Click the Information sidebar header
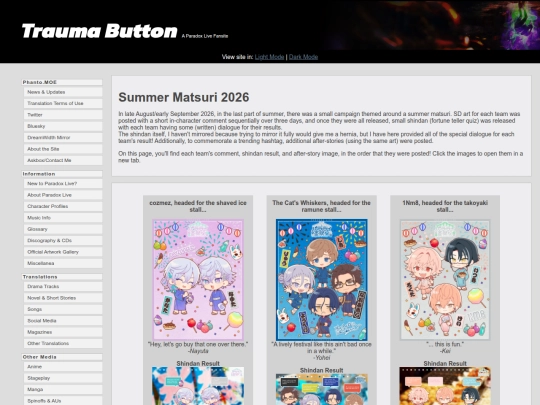Image resolution: width=540 pixels, height=405 pixels. click(62, 174)
